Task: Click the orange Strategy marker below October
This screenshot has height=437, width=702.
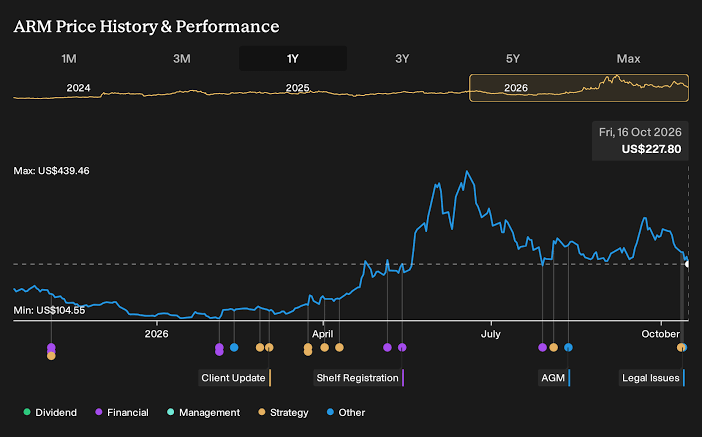Action: point(681,347)
